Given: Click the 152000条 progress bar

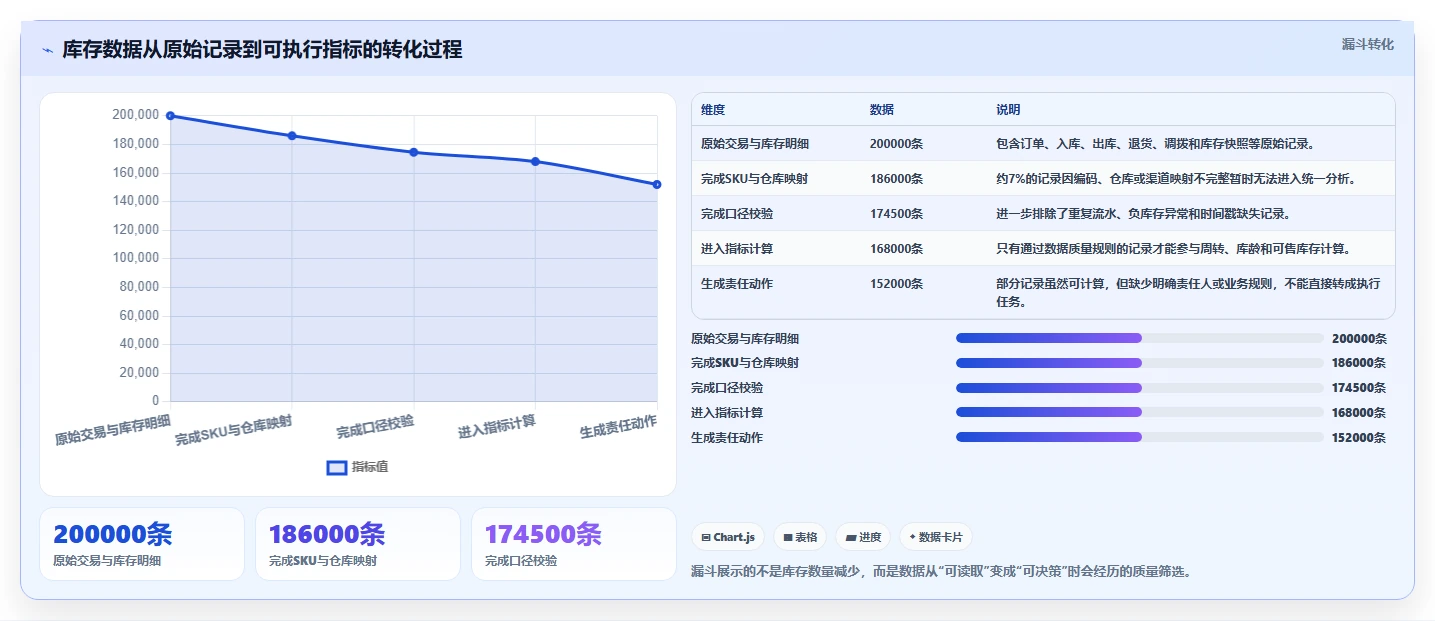Looking at the screenshot, I should point(1140,437).
